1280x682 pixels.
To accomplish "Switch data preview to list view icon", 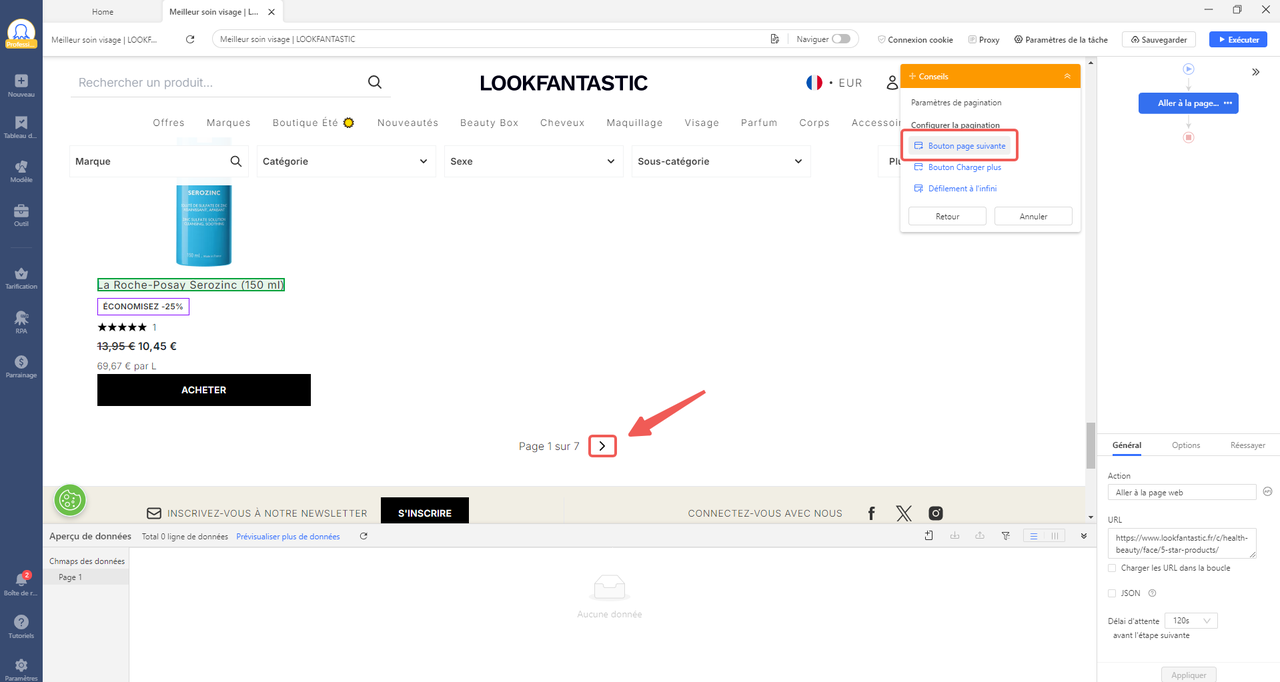I will (1034, 537).
